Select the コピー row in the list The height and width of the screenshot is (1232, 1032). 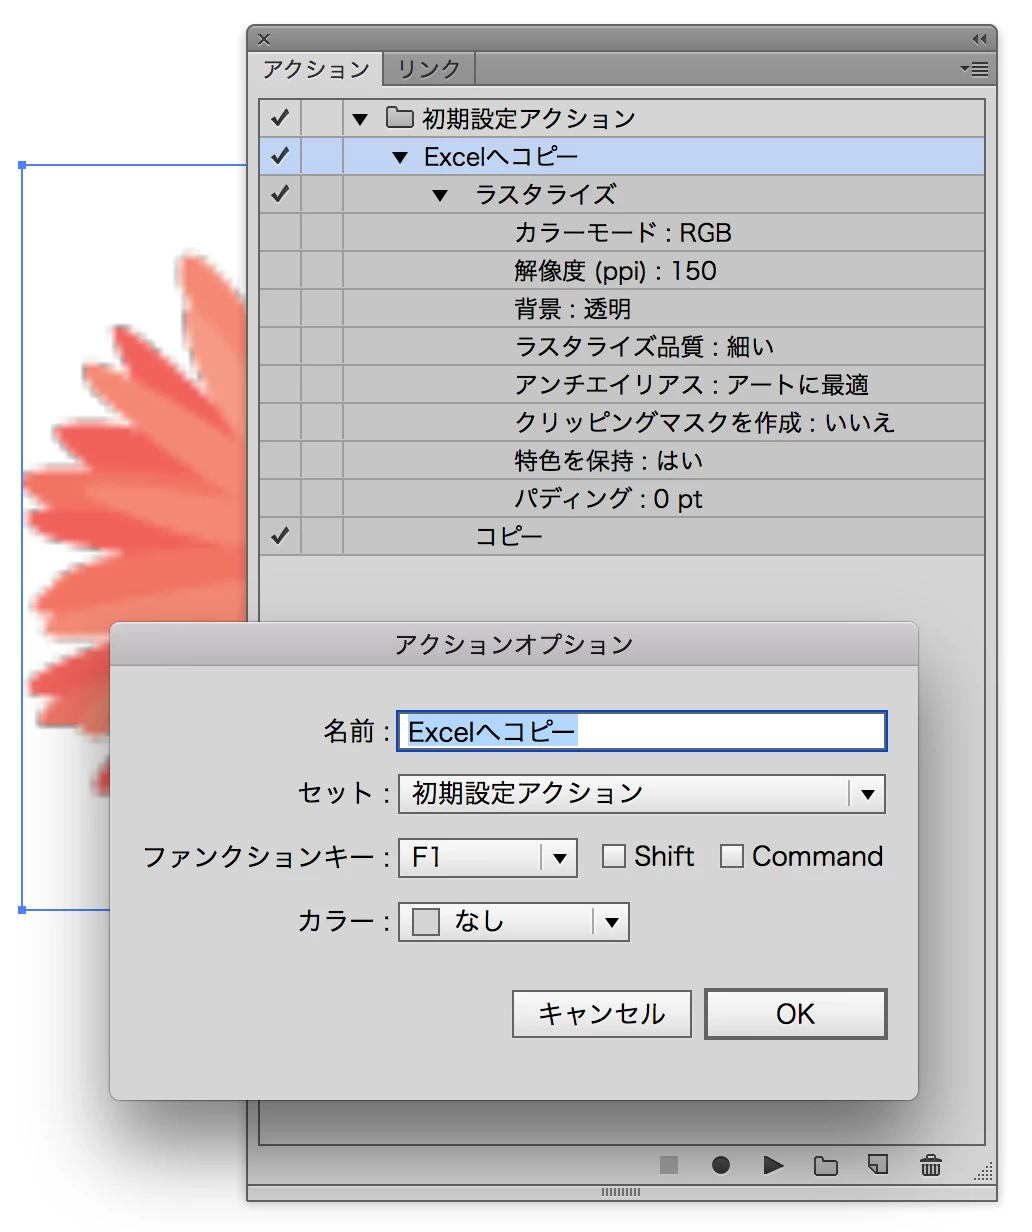[622, 536]
